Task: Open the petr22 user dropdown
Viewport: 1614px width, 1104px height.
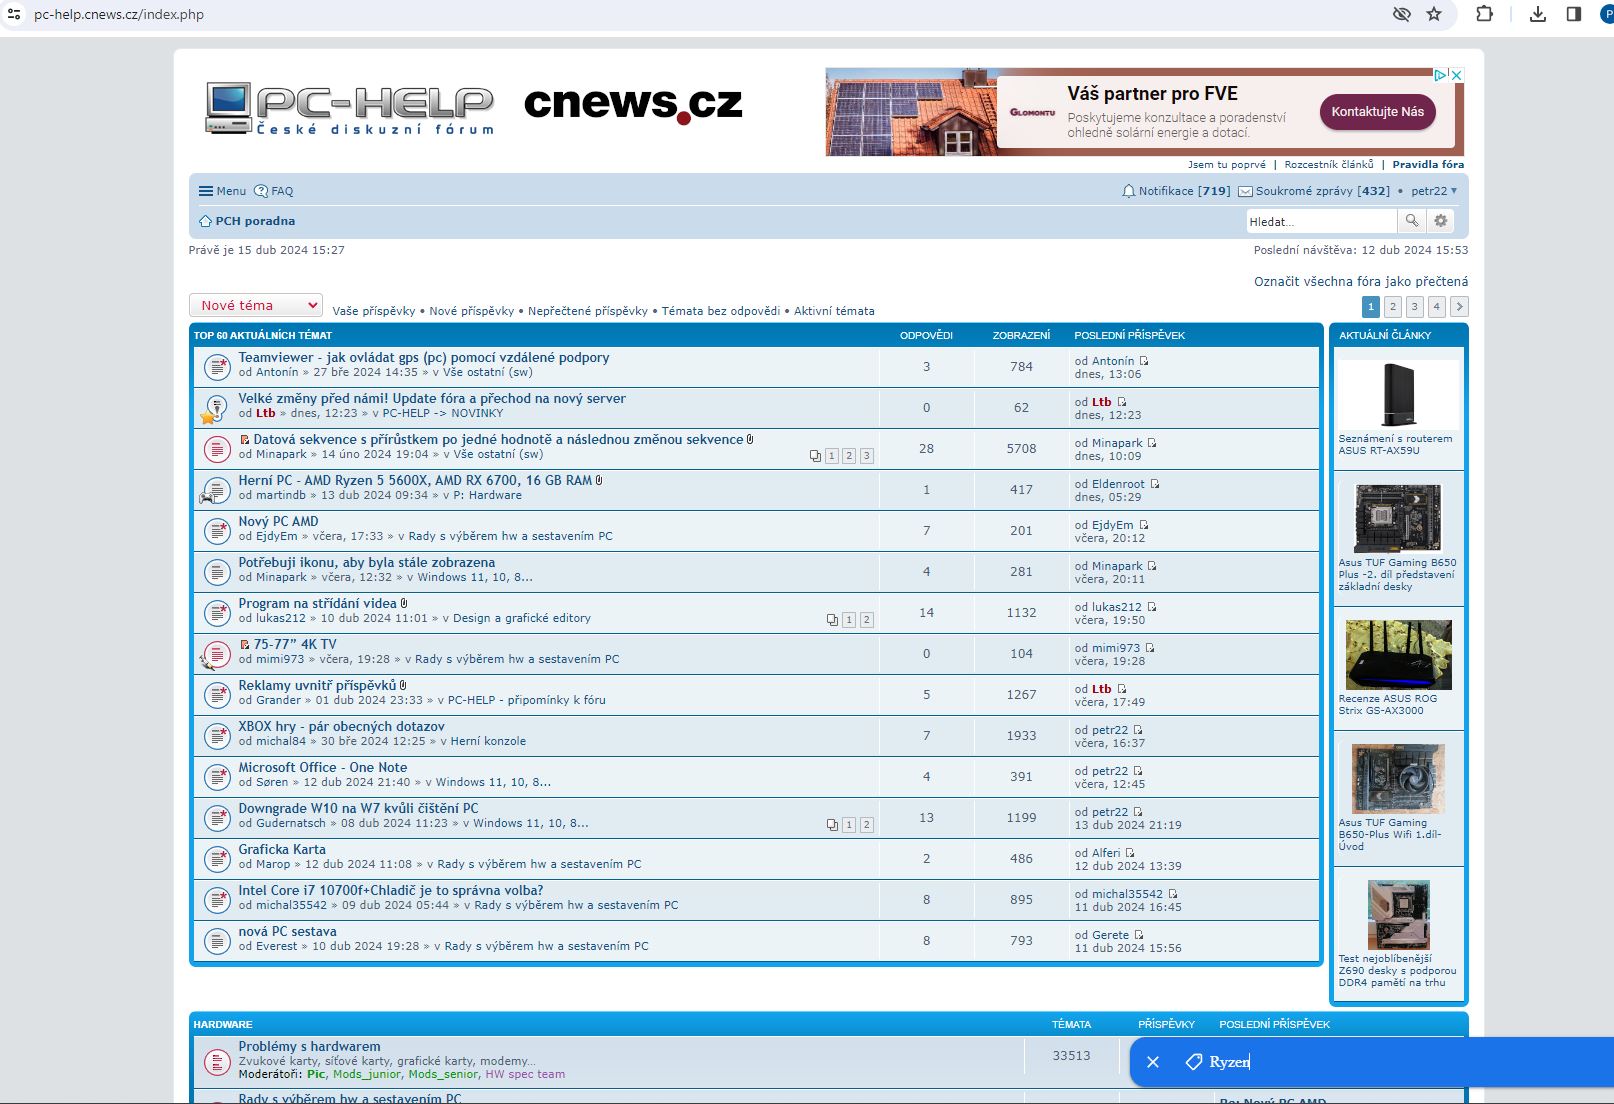Action: pos(1434,191)
